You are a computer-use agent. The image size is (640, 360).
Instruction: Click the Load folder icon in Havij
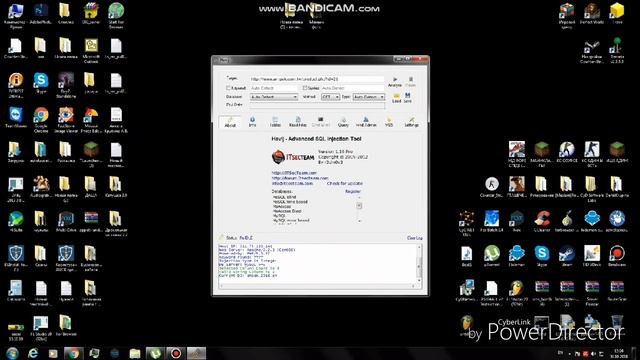point(396,95)
